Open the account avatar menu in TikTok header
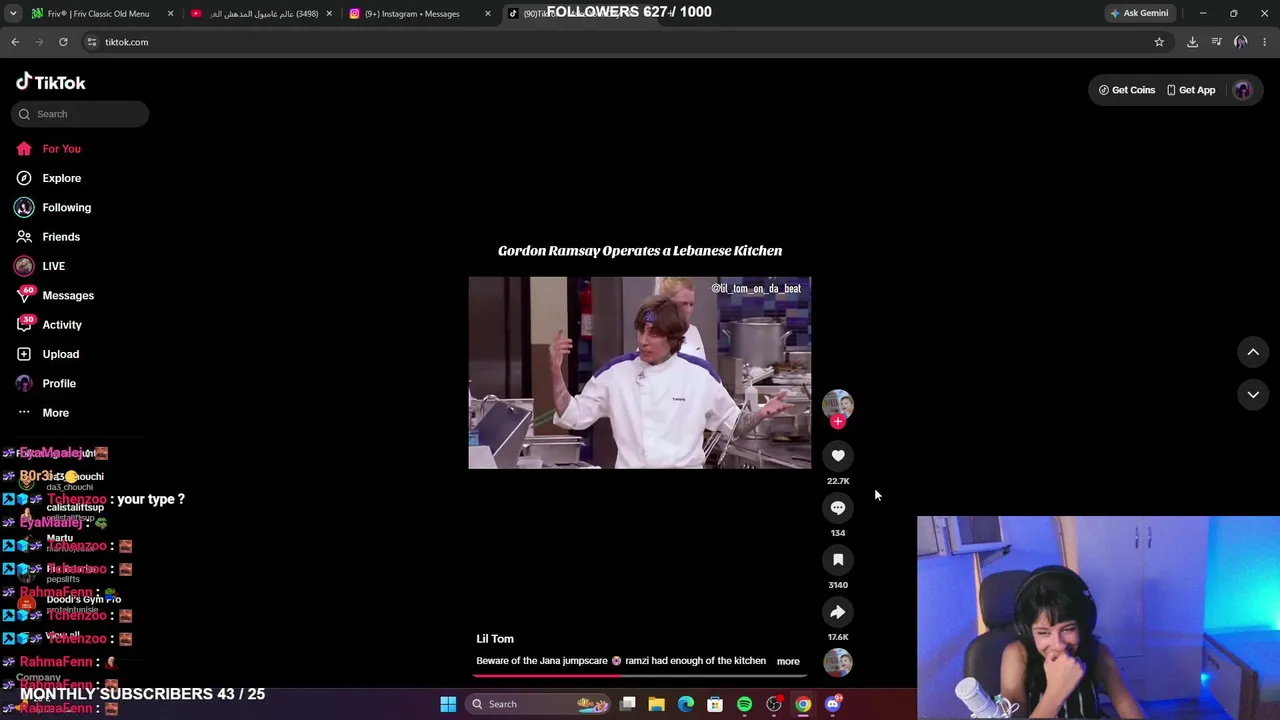The image size is (1280, 720). click(1242, 90)
